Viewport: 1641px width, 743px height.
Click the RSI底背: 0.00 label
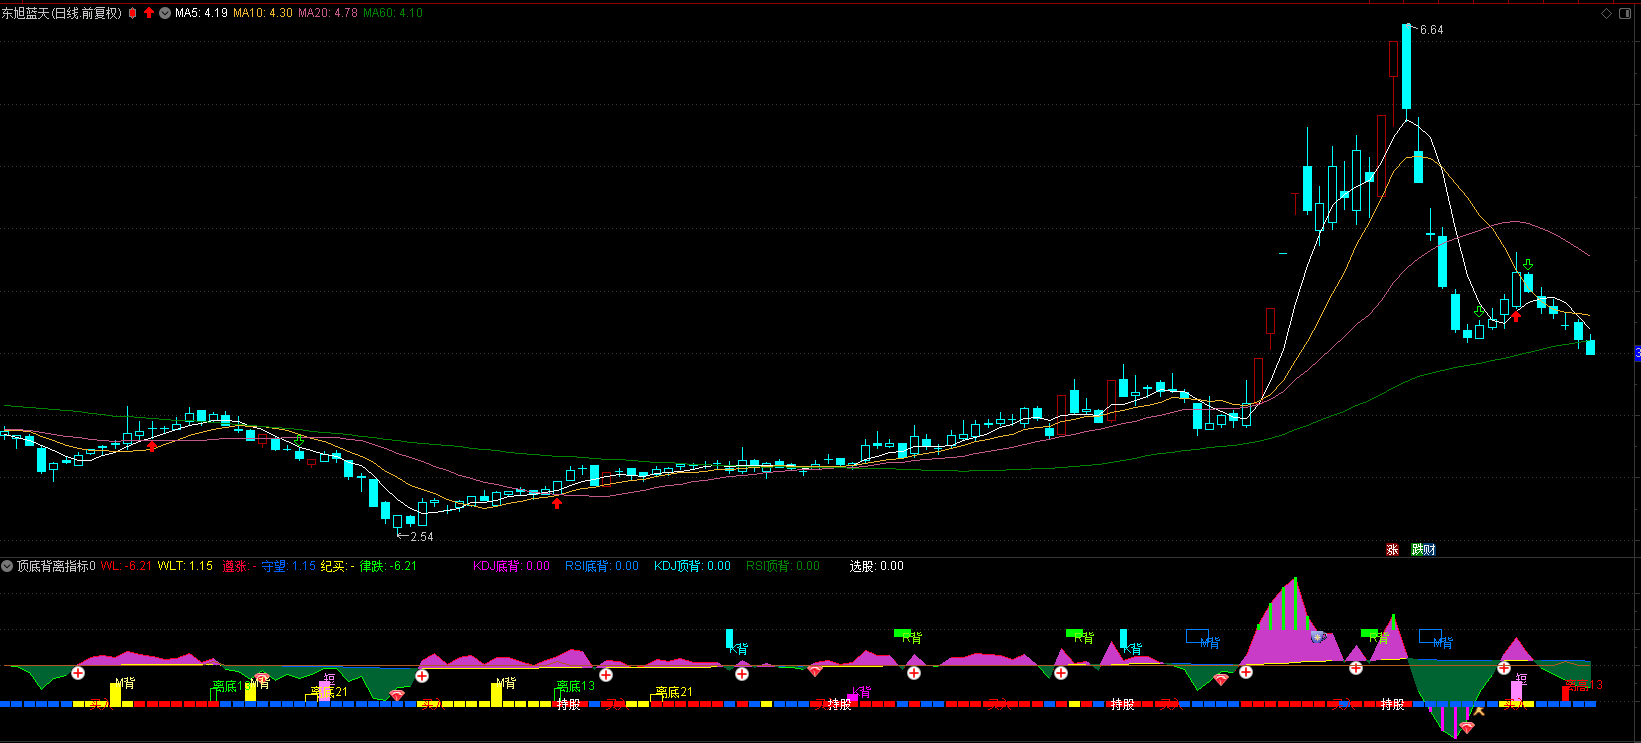(x=602, y=566)
